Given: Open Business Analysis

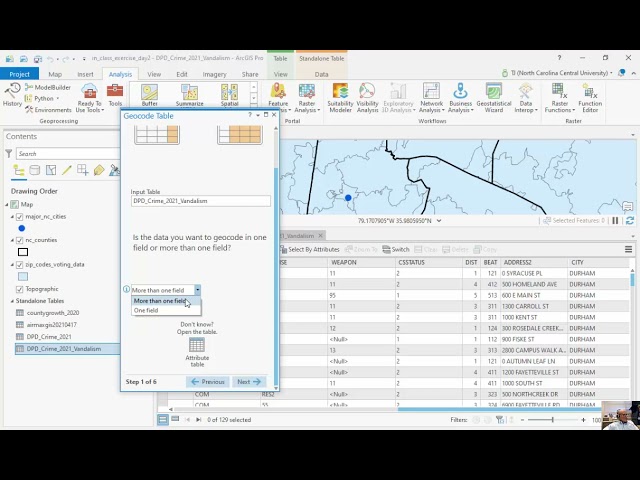Looking at the screenshot, I should [460, 98].
